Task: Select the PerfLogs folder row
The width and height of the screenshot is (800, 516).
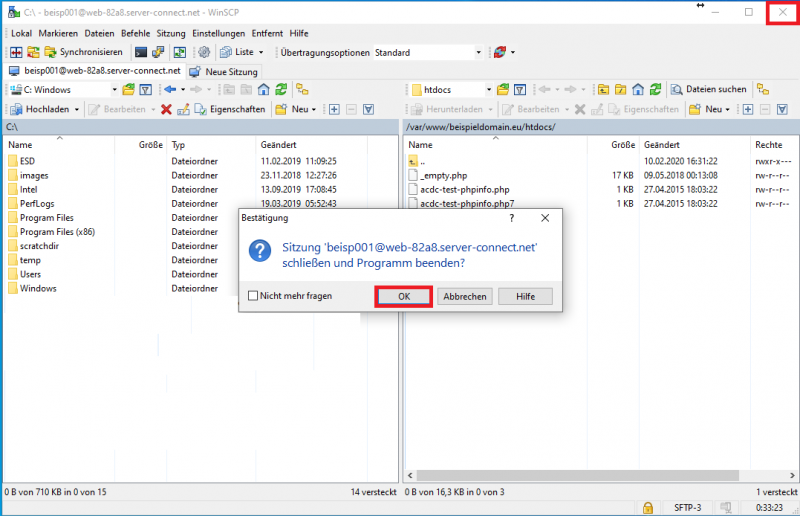Action: (x=37, y=204)
